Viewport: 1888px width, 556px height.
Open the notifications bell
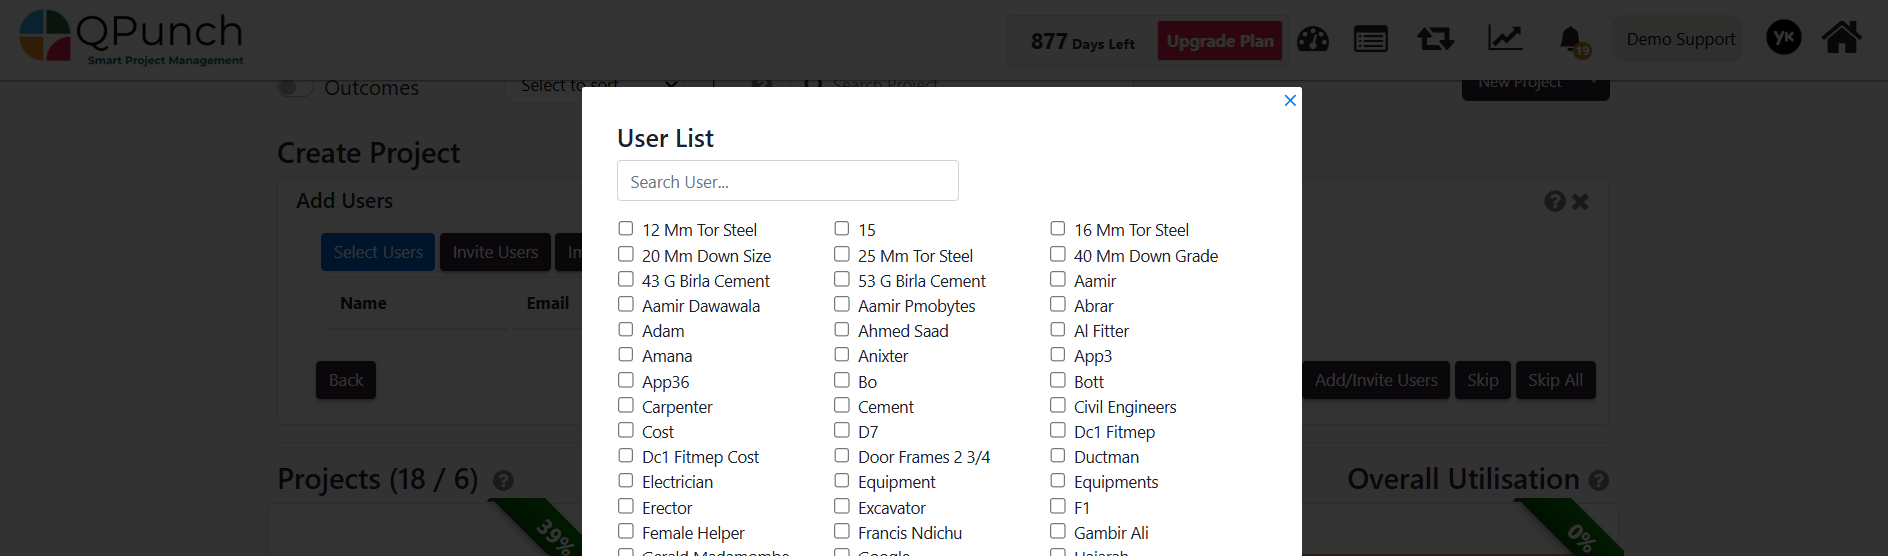point(1571,39)
